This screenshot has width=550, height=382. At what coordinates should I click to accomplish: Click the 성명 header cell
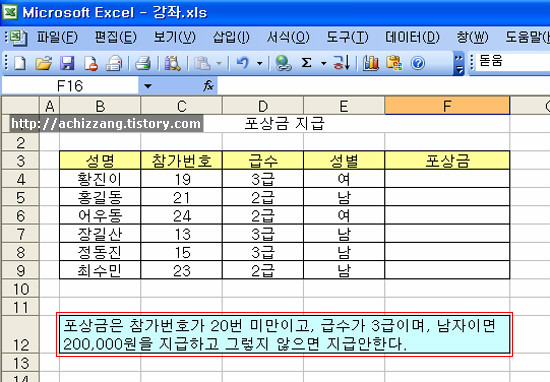[100, 161]
